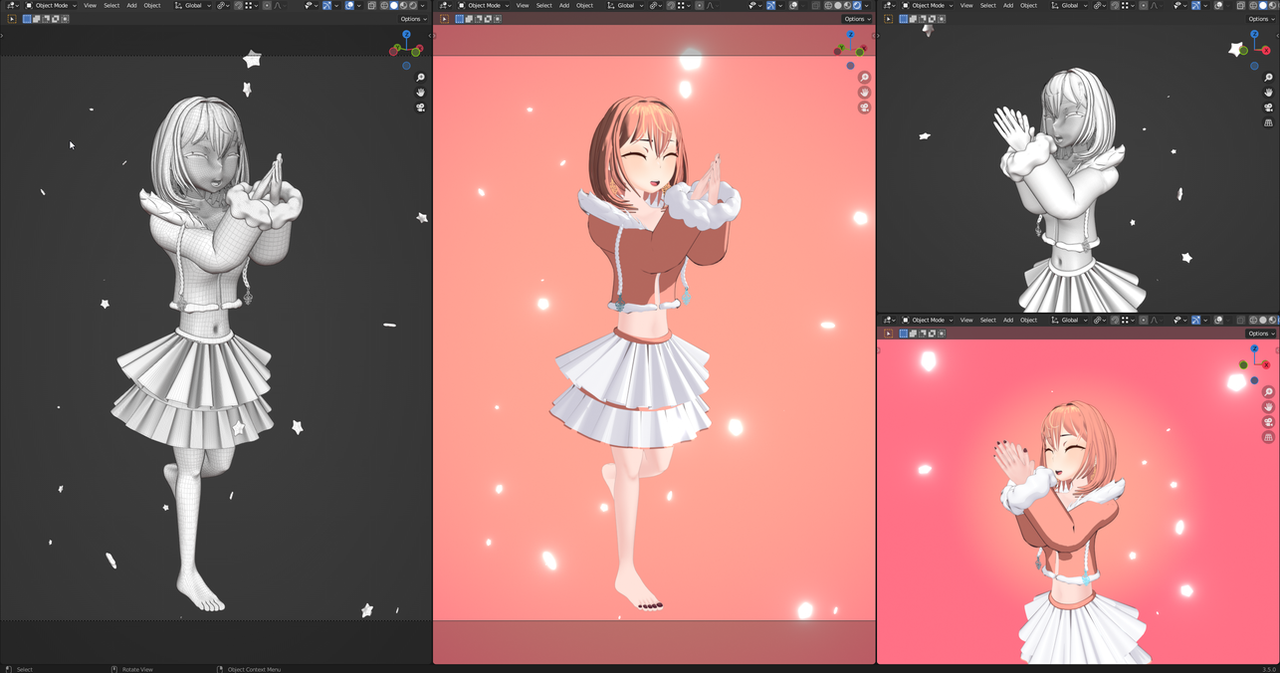Screen dimensions: 1280x673
Task: Open Object menu in top-right viewport
Action: 1028,5
